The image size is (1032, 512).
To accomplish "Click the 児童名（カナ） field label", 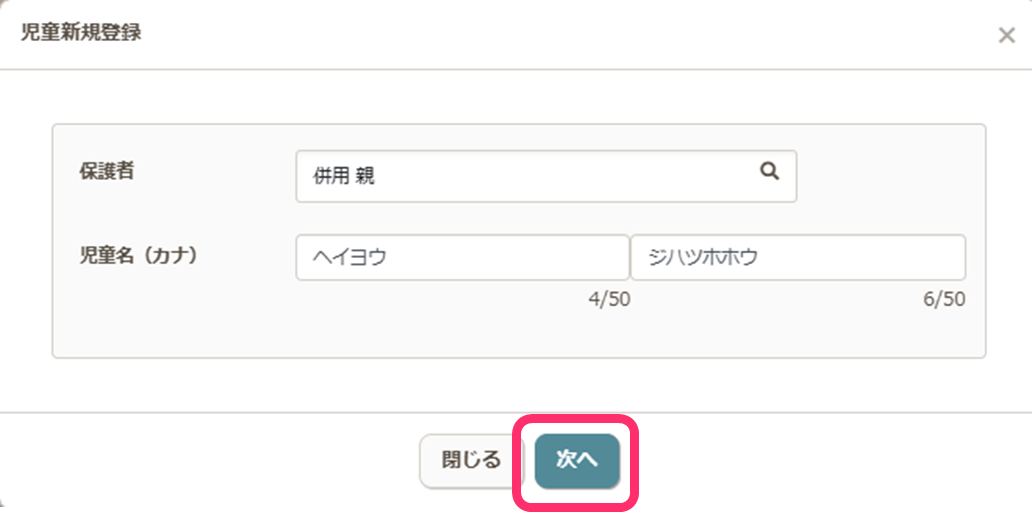I will click(x=139, y=255).
